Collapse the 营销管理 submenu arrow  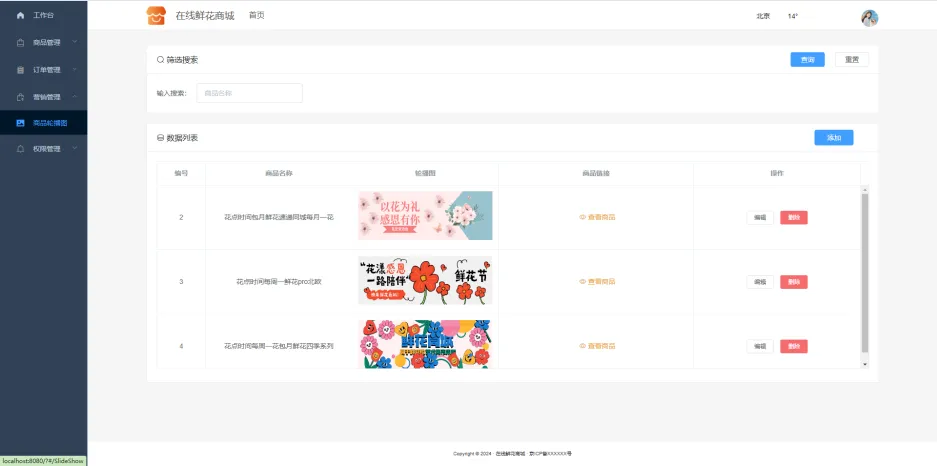pos(74,97)
